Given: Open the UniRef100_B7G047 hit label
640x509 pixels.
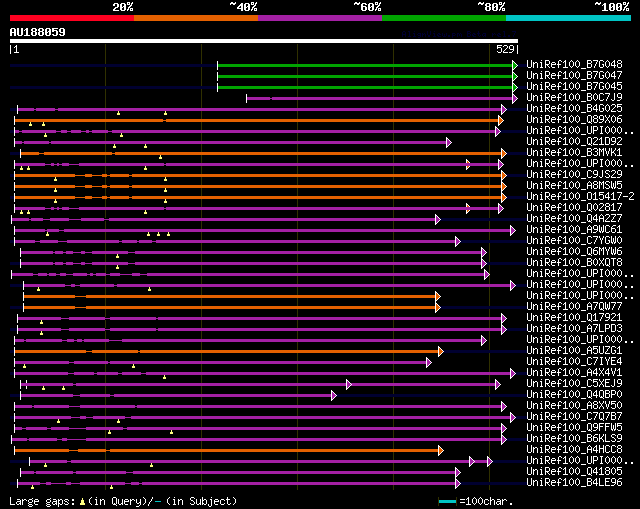Looking at the screenshot, I should (x=574, y=76).
